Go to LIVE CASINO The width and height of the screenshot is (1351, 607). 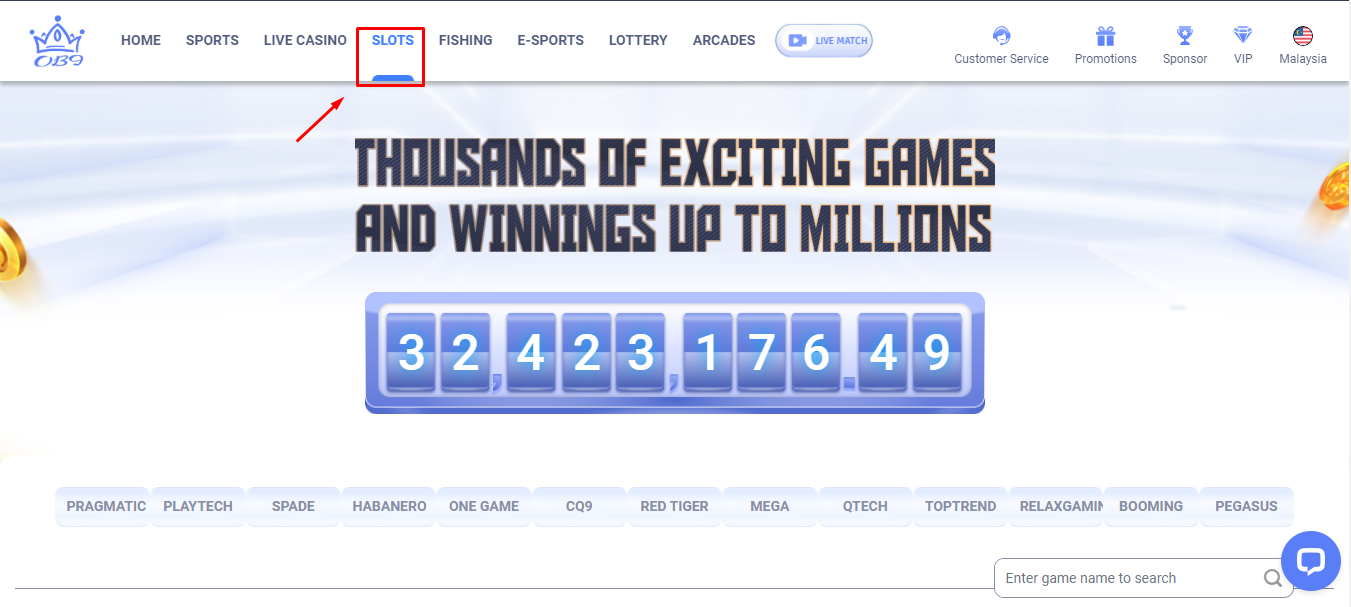305,40
